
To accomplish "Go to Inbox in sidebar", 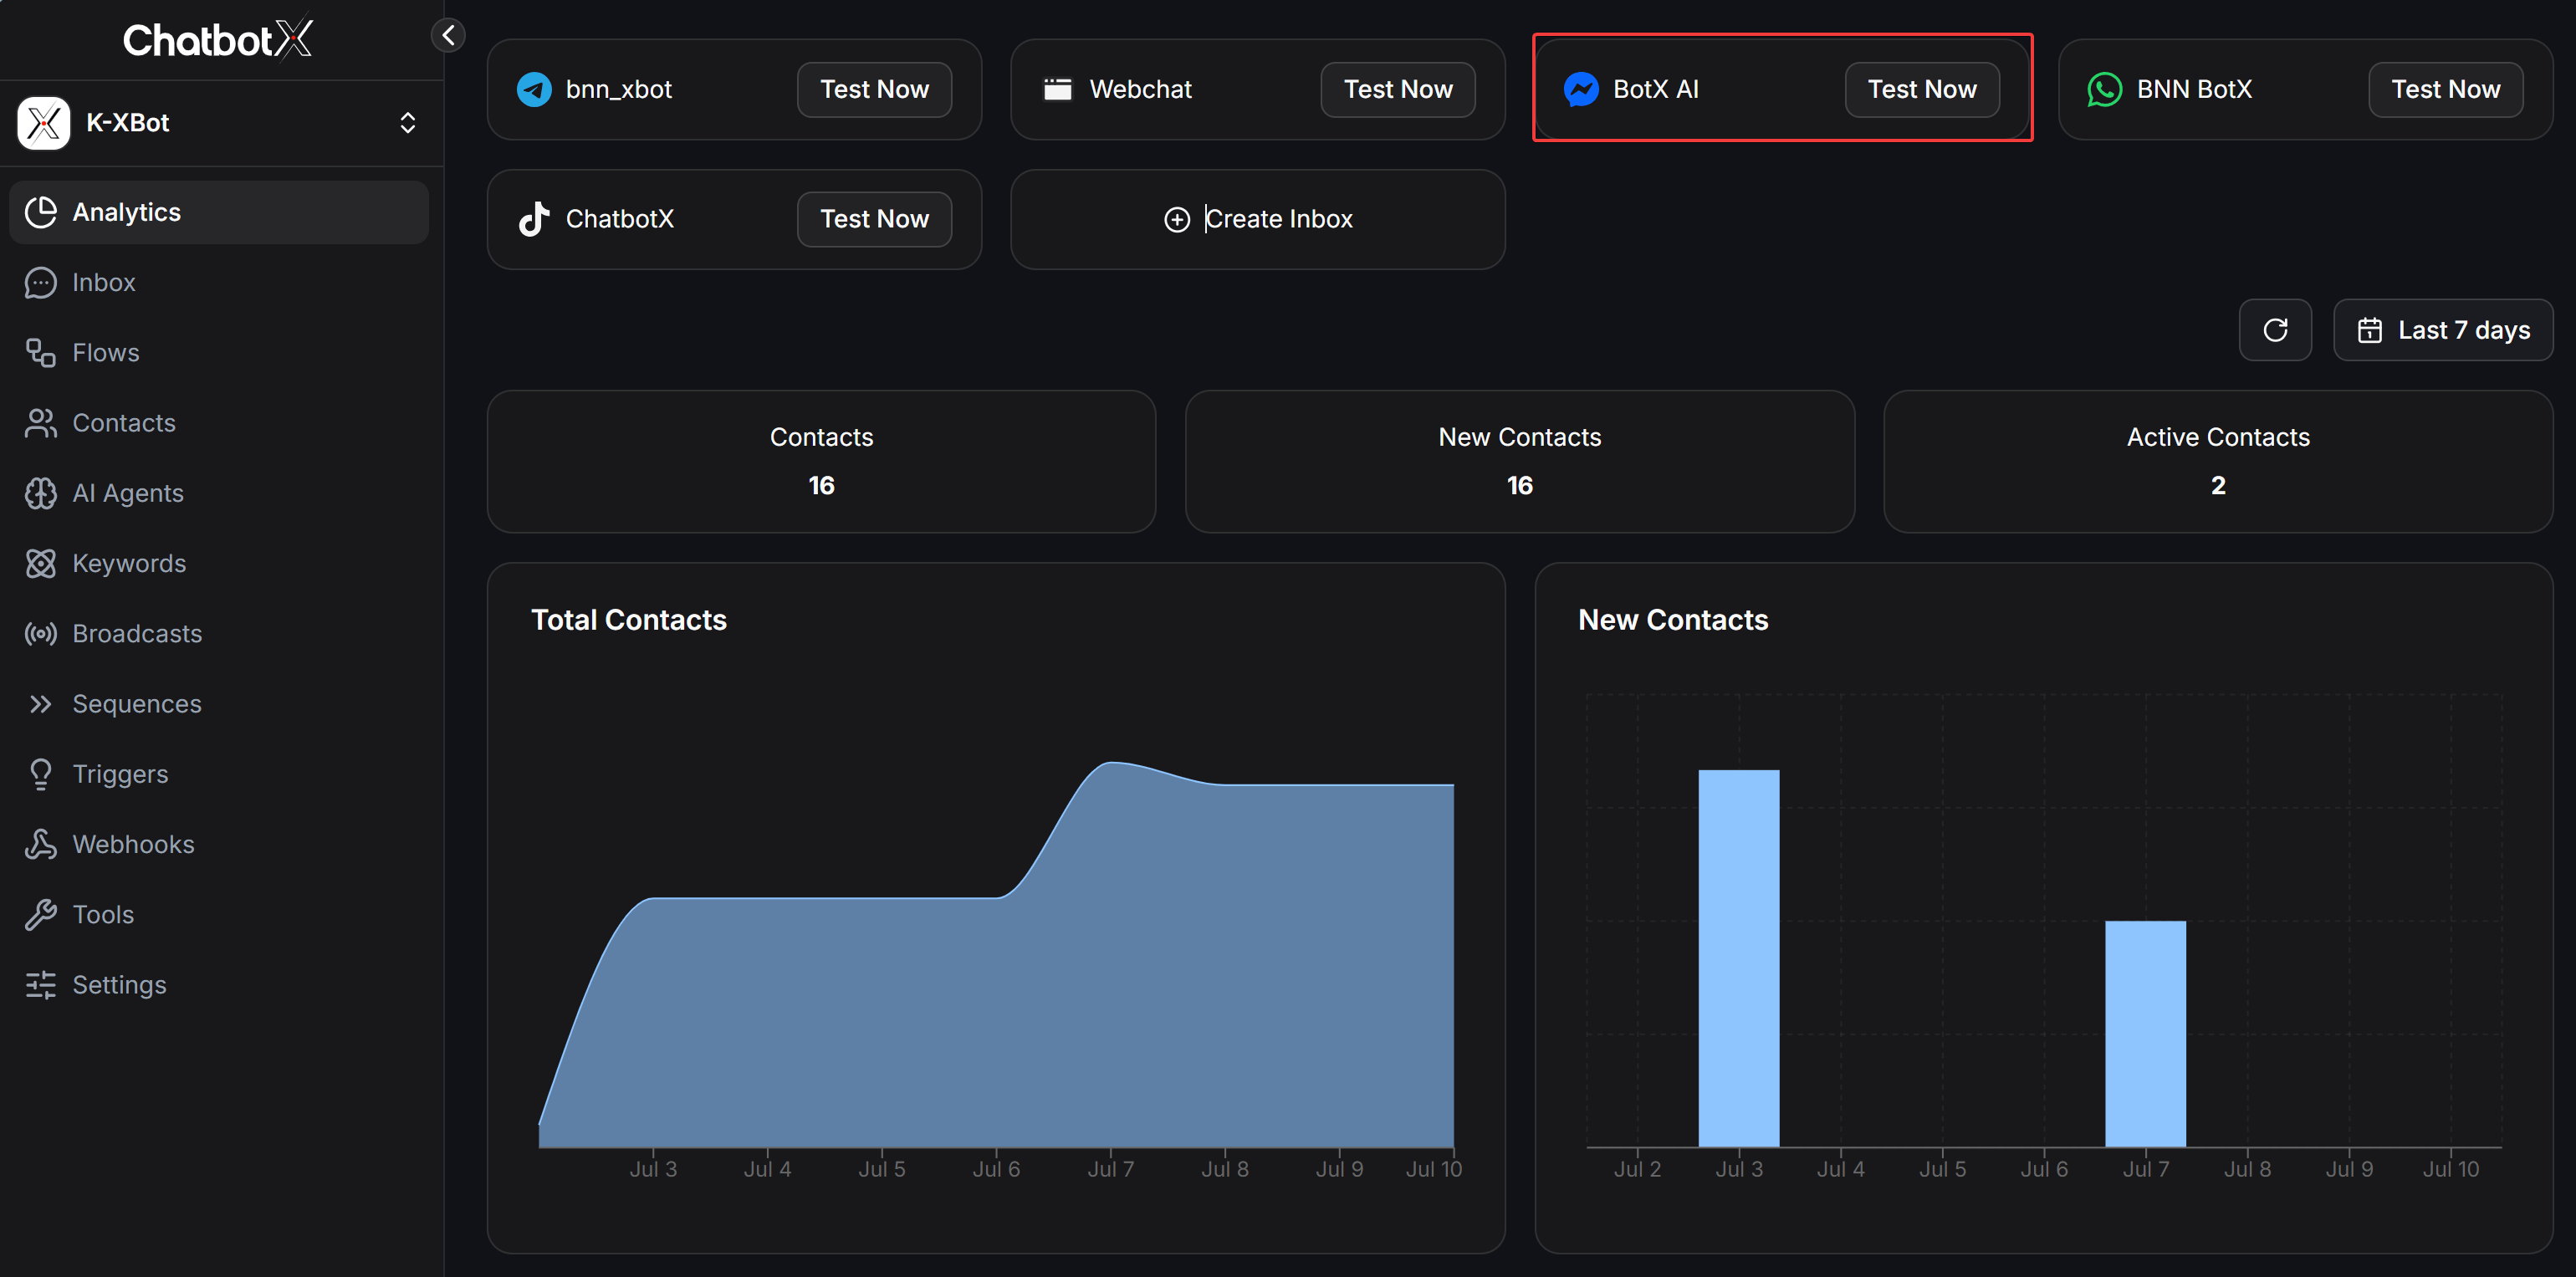I will 219,282.
